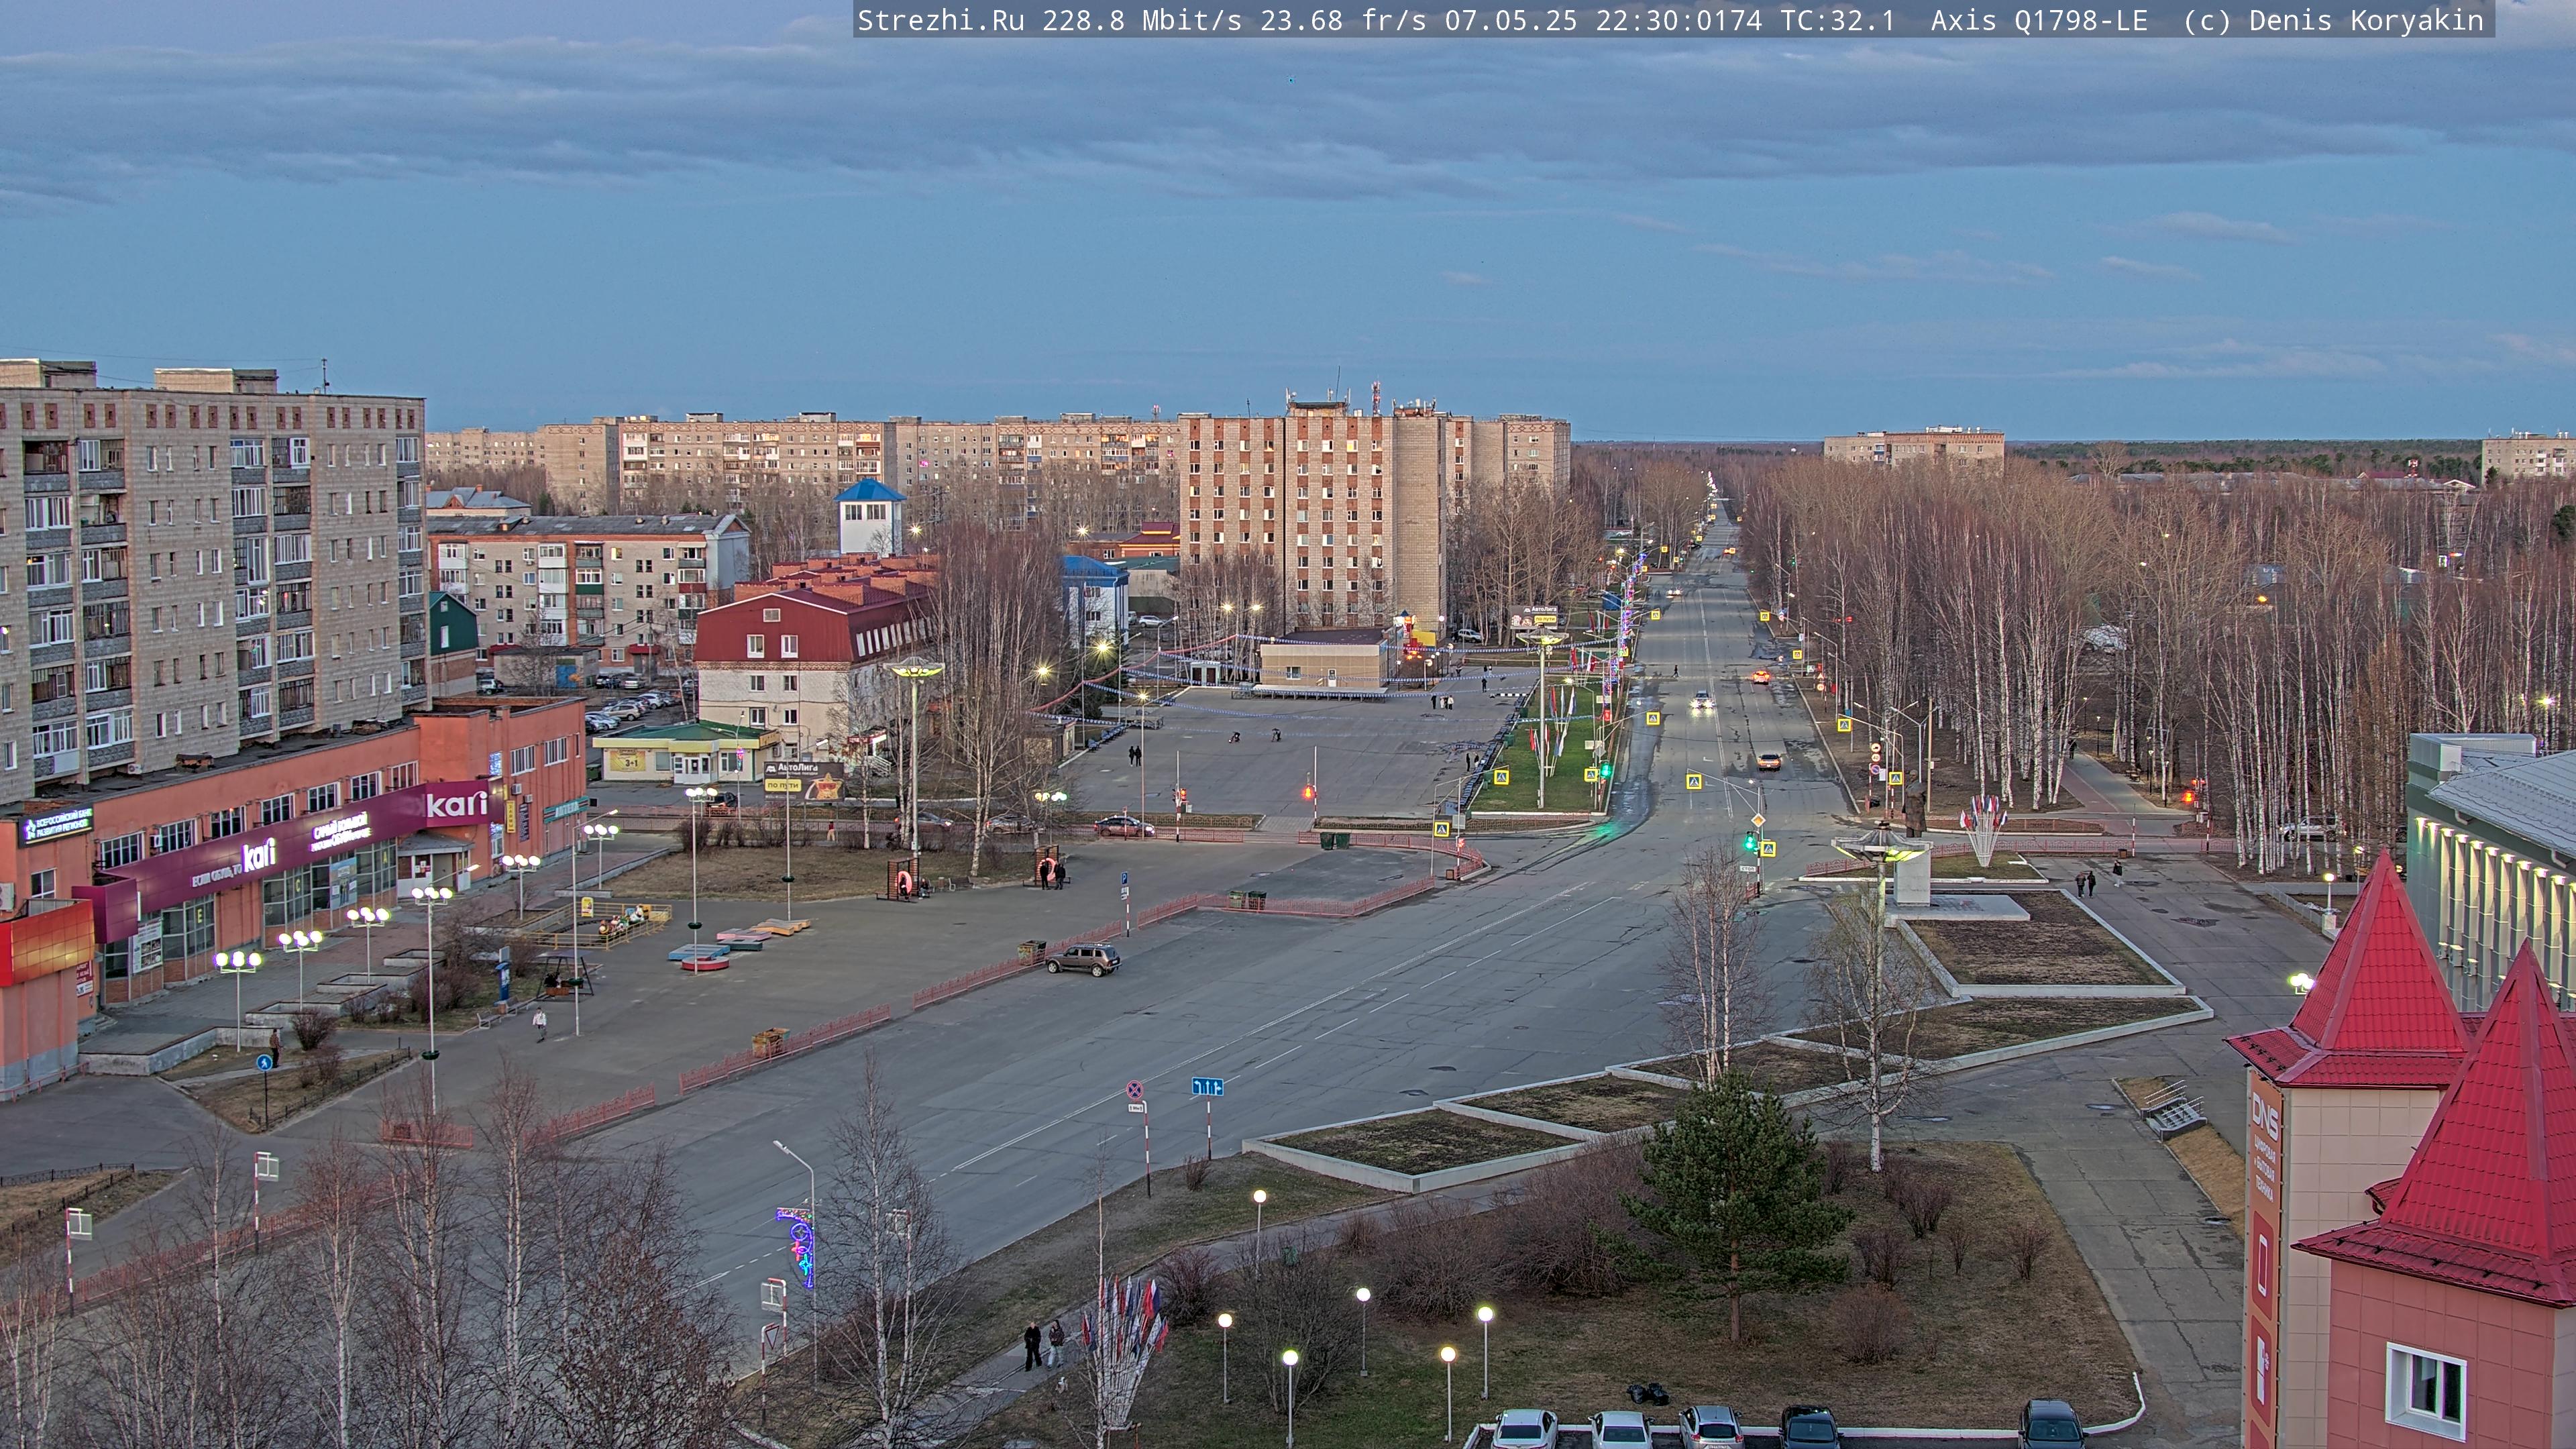The image size is (2576, 1449).
Task: Click the 22:30:0174 timestamp
Action: click(x=1678, y=20)
